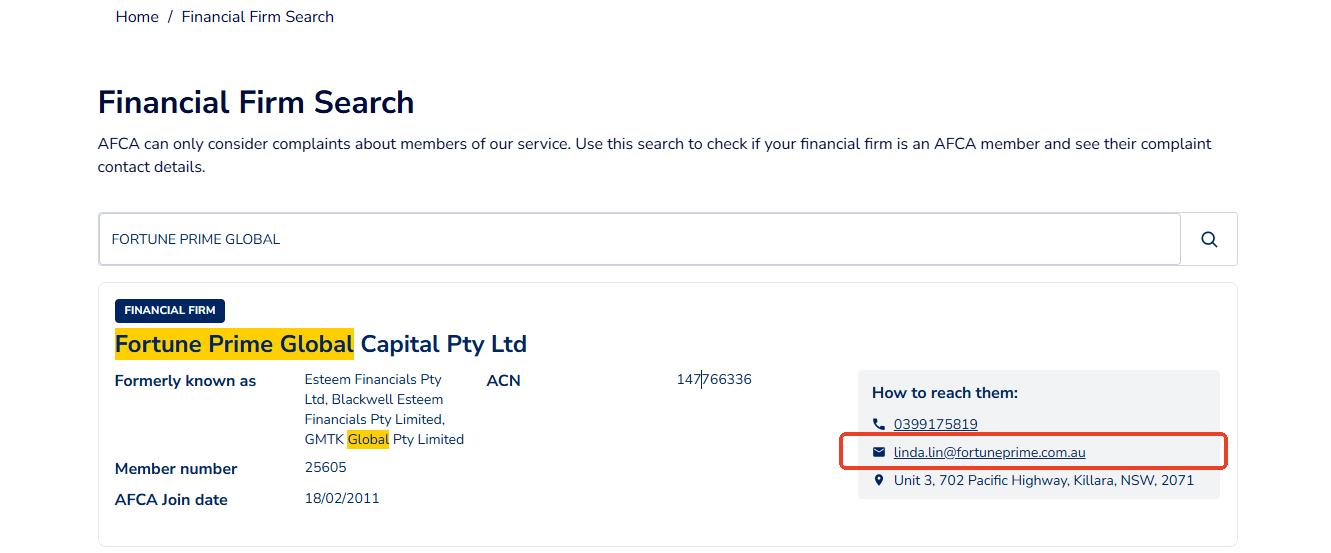
Task: Click the phone icon in contact box
Action: coord(879,424)
